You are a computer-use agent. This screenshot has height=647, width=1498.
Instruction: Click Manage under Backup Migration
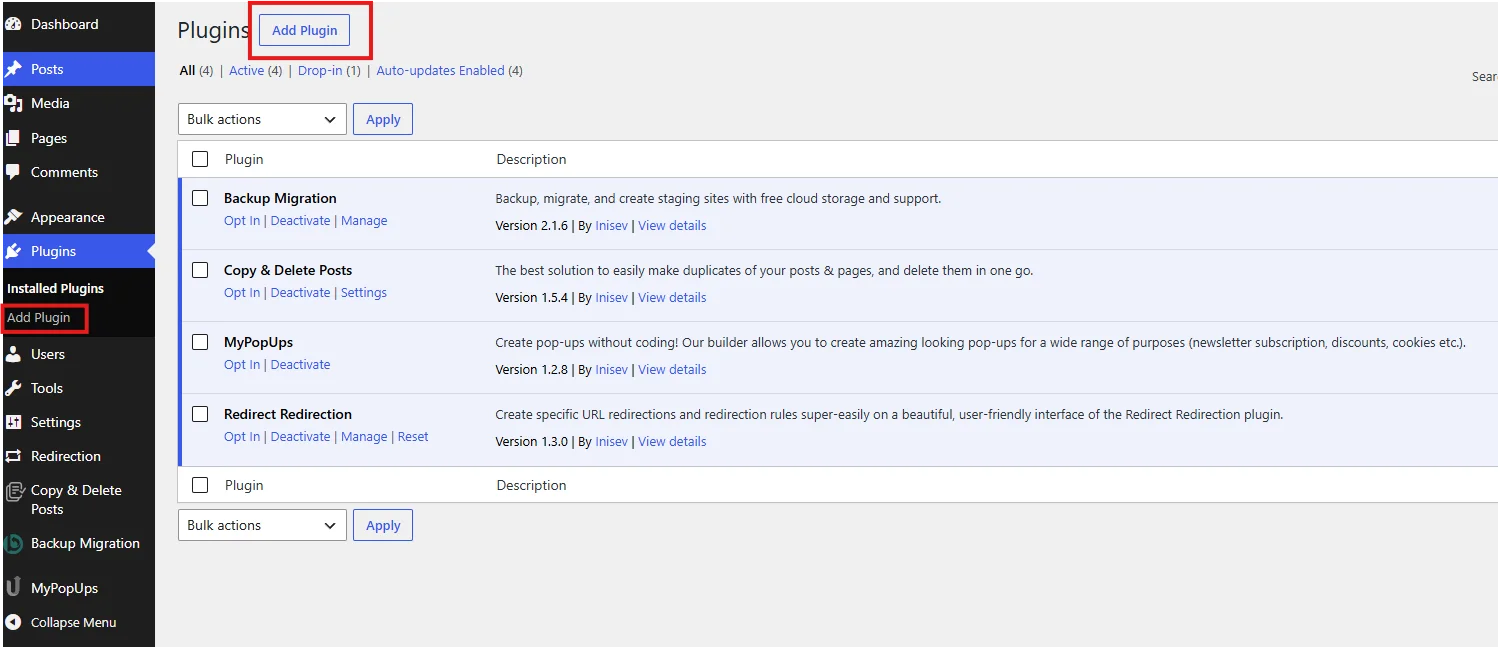[364, 221]
